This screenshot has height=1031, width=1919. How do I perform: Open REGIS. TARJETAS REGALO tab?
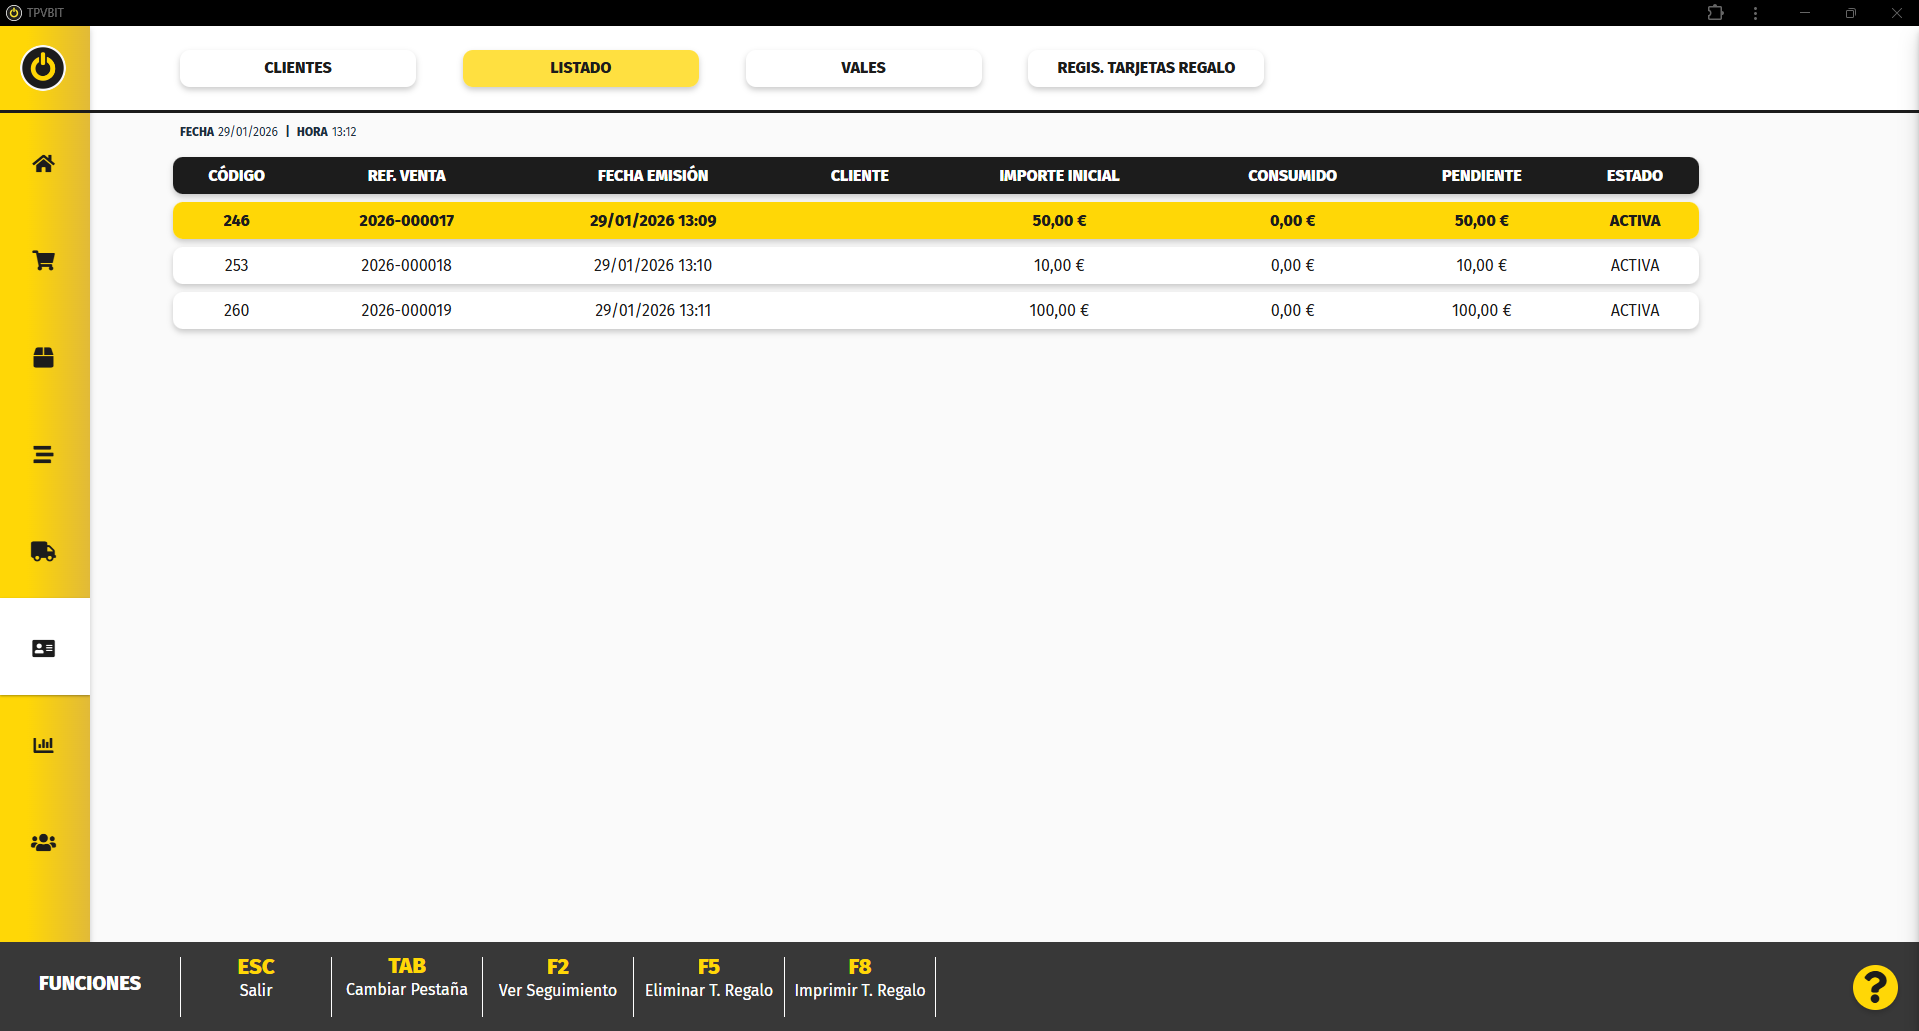(1145, 68)
